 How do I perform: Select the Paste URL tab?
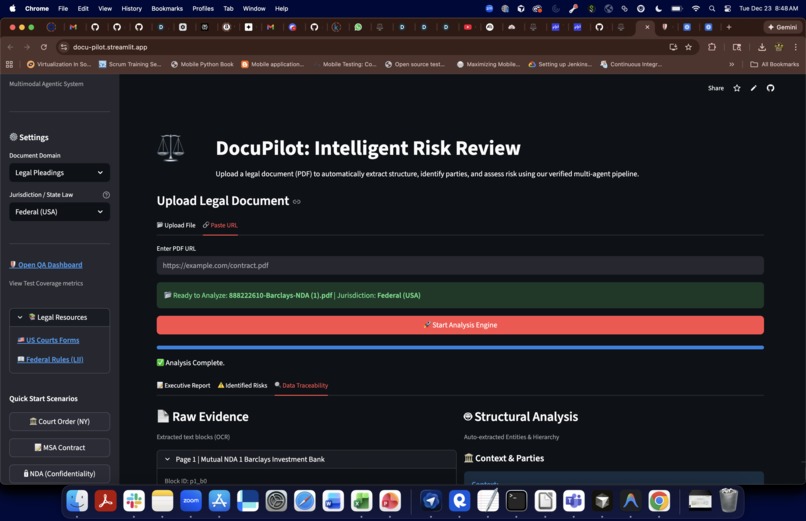point(220,225)
